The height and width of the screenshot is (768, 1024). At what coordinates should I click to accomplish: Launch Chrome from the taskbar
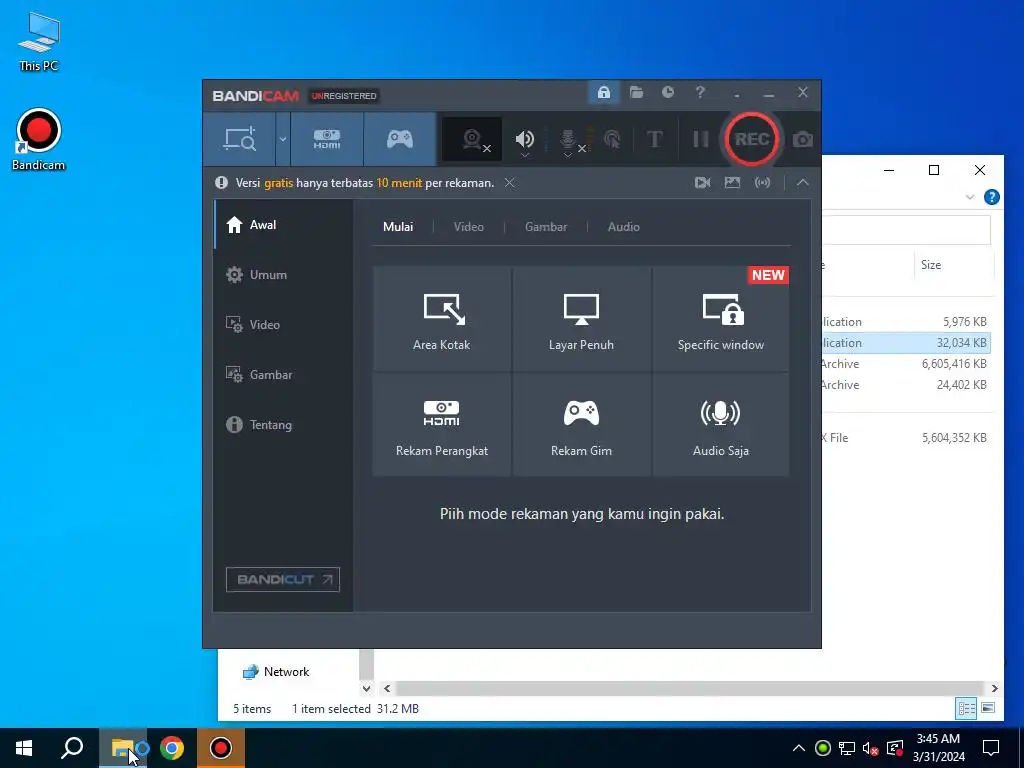click(x=172, y=748)
